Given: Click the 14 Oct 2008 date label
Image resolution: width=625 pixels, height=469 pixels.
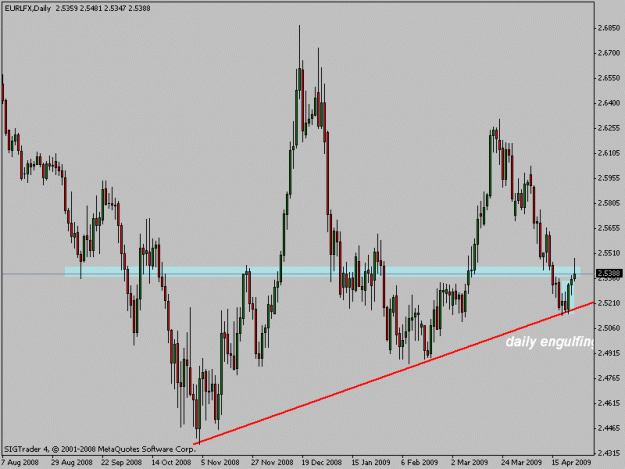Looking at the screenshot, I should point(171,462).
